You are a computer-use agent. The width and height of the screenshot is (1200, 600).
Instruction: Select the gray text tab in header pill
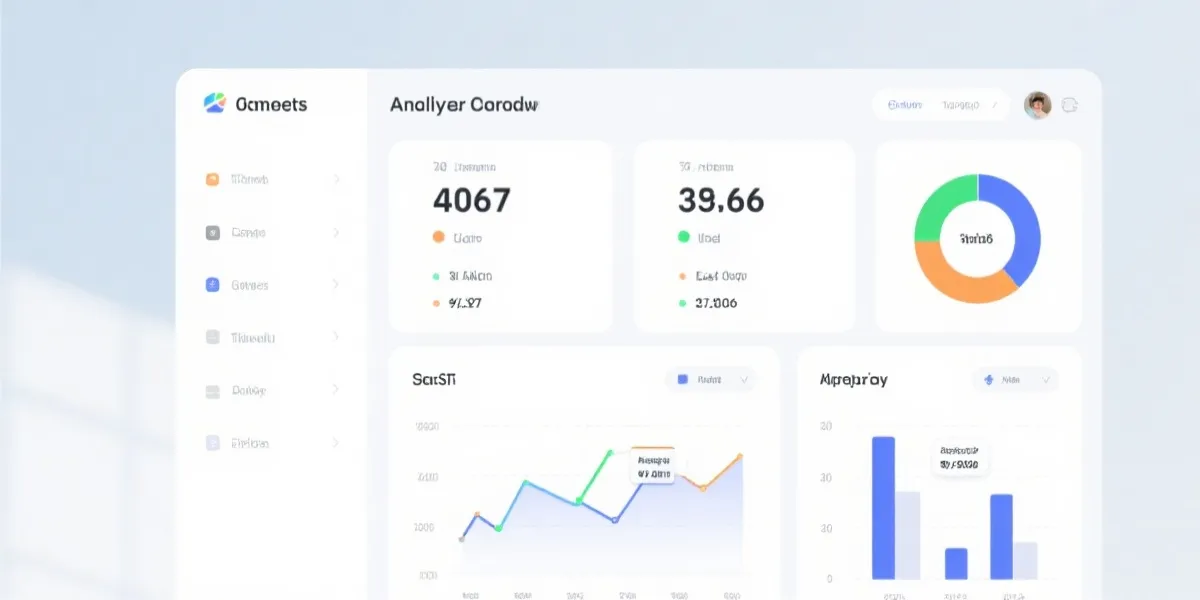(x=962, y=105)
